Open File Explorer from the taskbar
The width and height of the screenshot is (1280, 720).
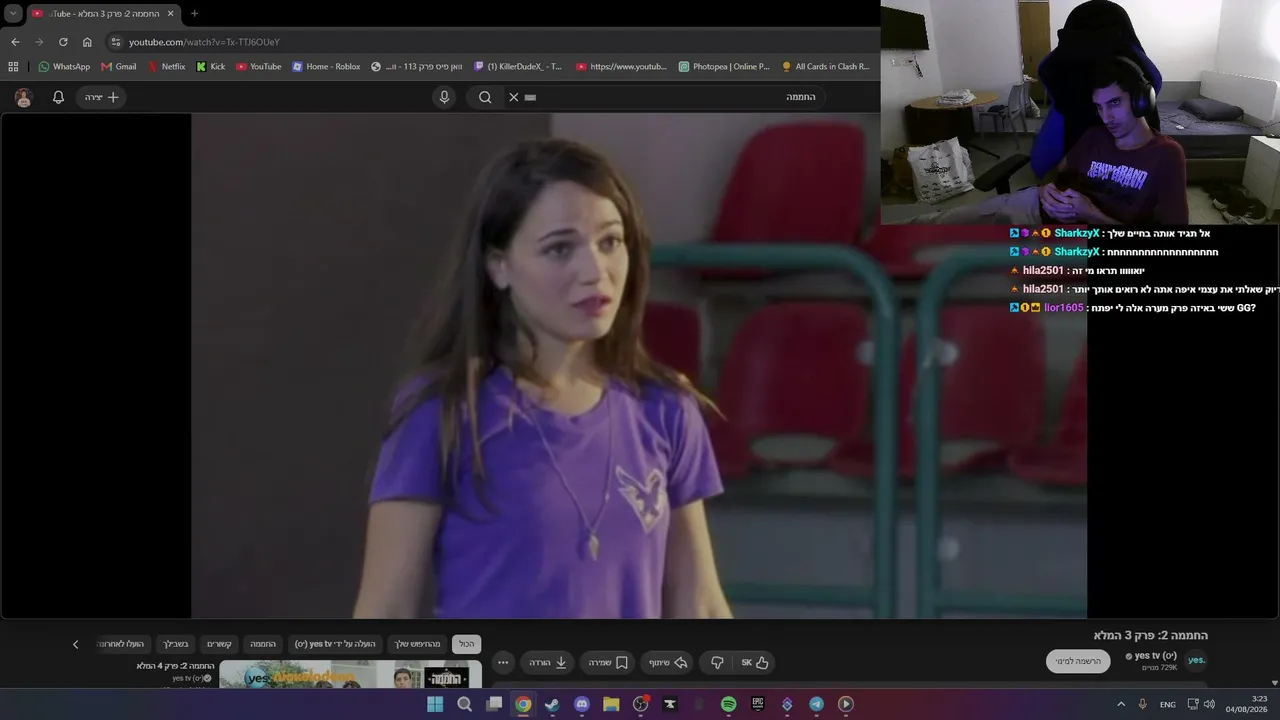(x=611, y=704)
